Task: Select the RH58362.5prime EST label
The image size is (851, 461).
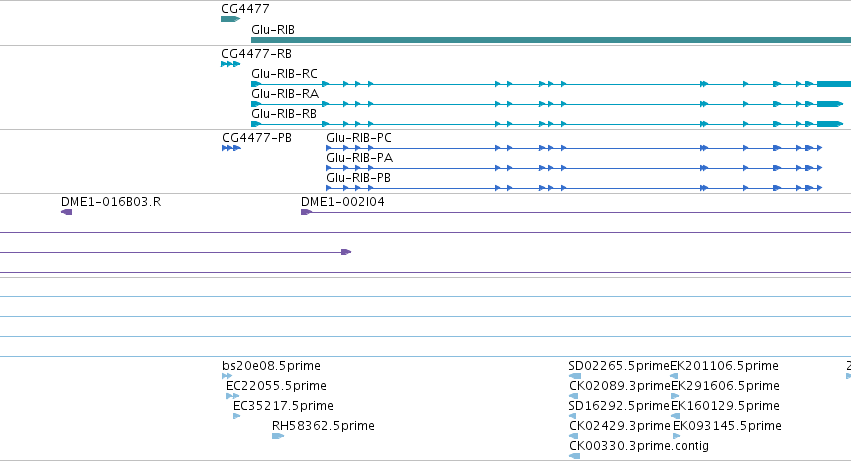Action: point(323,426)
